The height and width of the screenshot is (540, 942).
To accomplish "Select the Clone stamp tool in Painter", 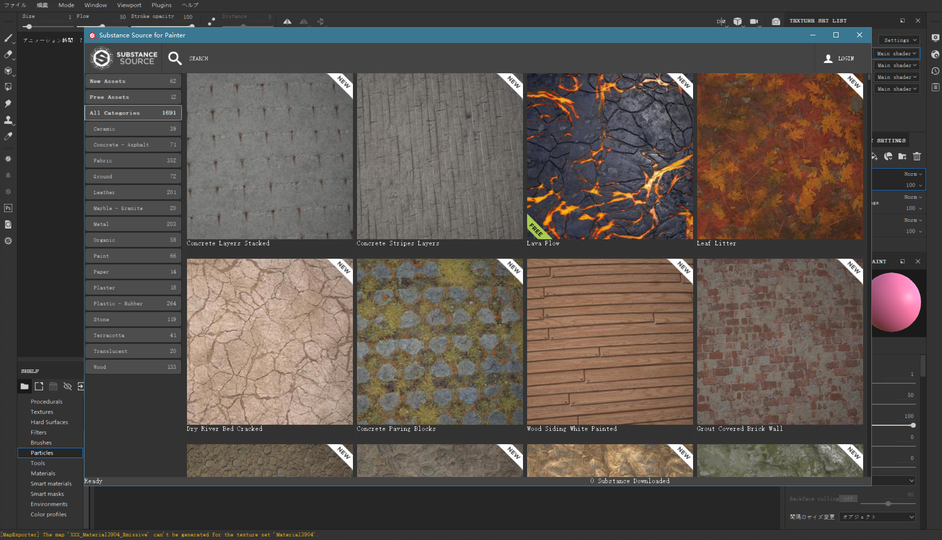I will (x=8, y=120).
